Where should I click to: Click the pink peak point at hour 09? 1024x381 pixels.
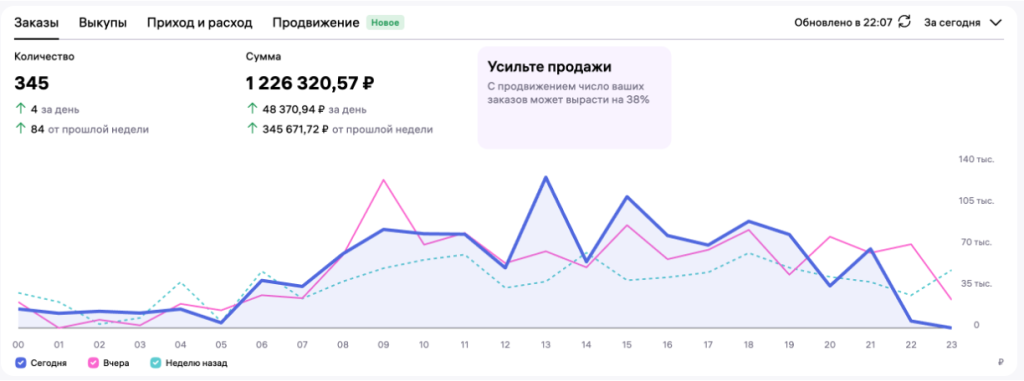pyautogui.click(x=383, y=180)
